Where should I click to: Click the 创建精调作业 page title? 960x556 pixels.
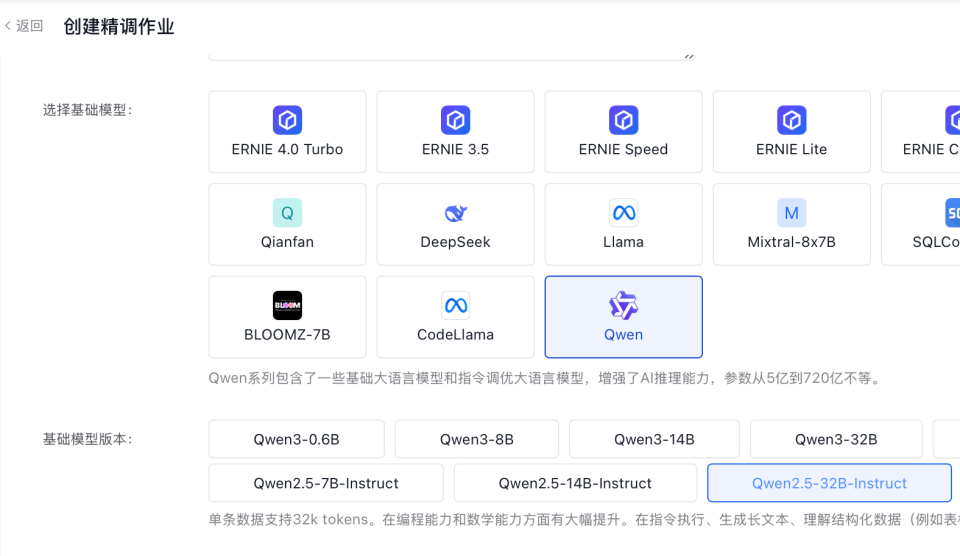coord(119,26)
